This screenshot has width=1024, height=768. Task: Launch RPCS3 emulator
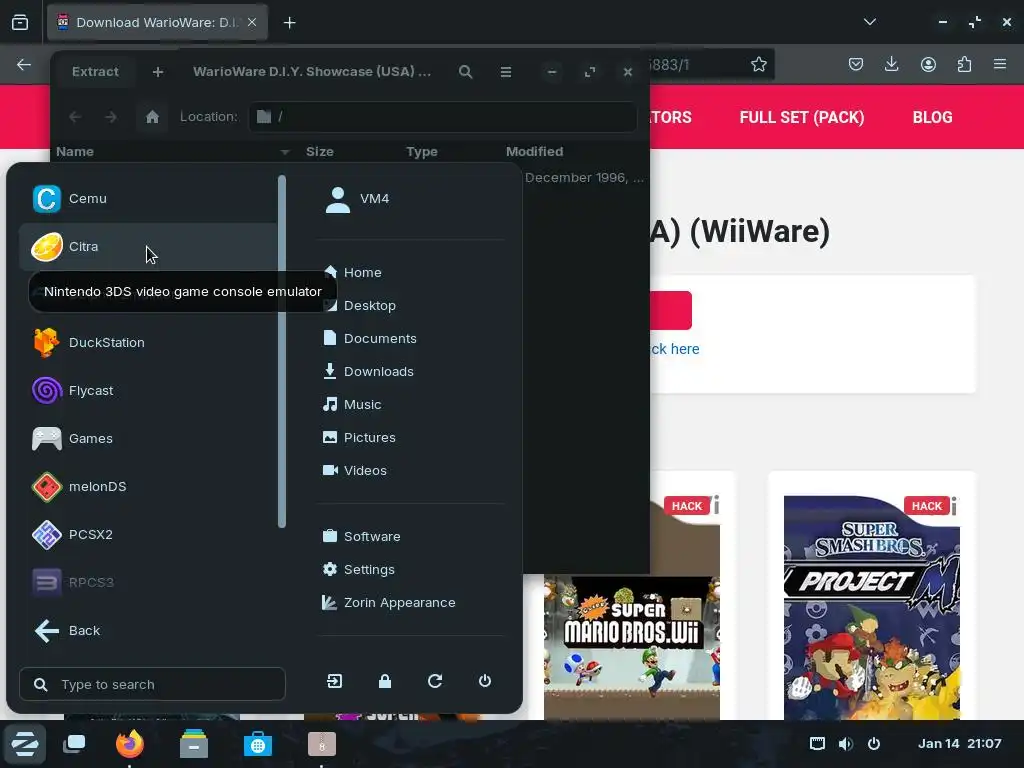(x=148, y=582)
